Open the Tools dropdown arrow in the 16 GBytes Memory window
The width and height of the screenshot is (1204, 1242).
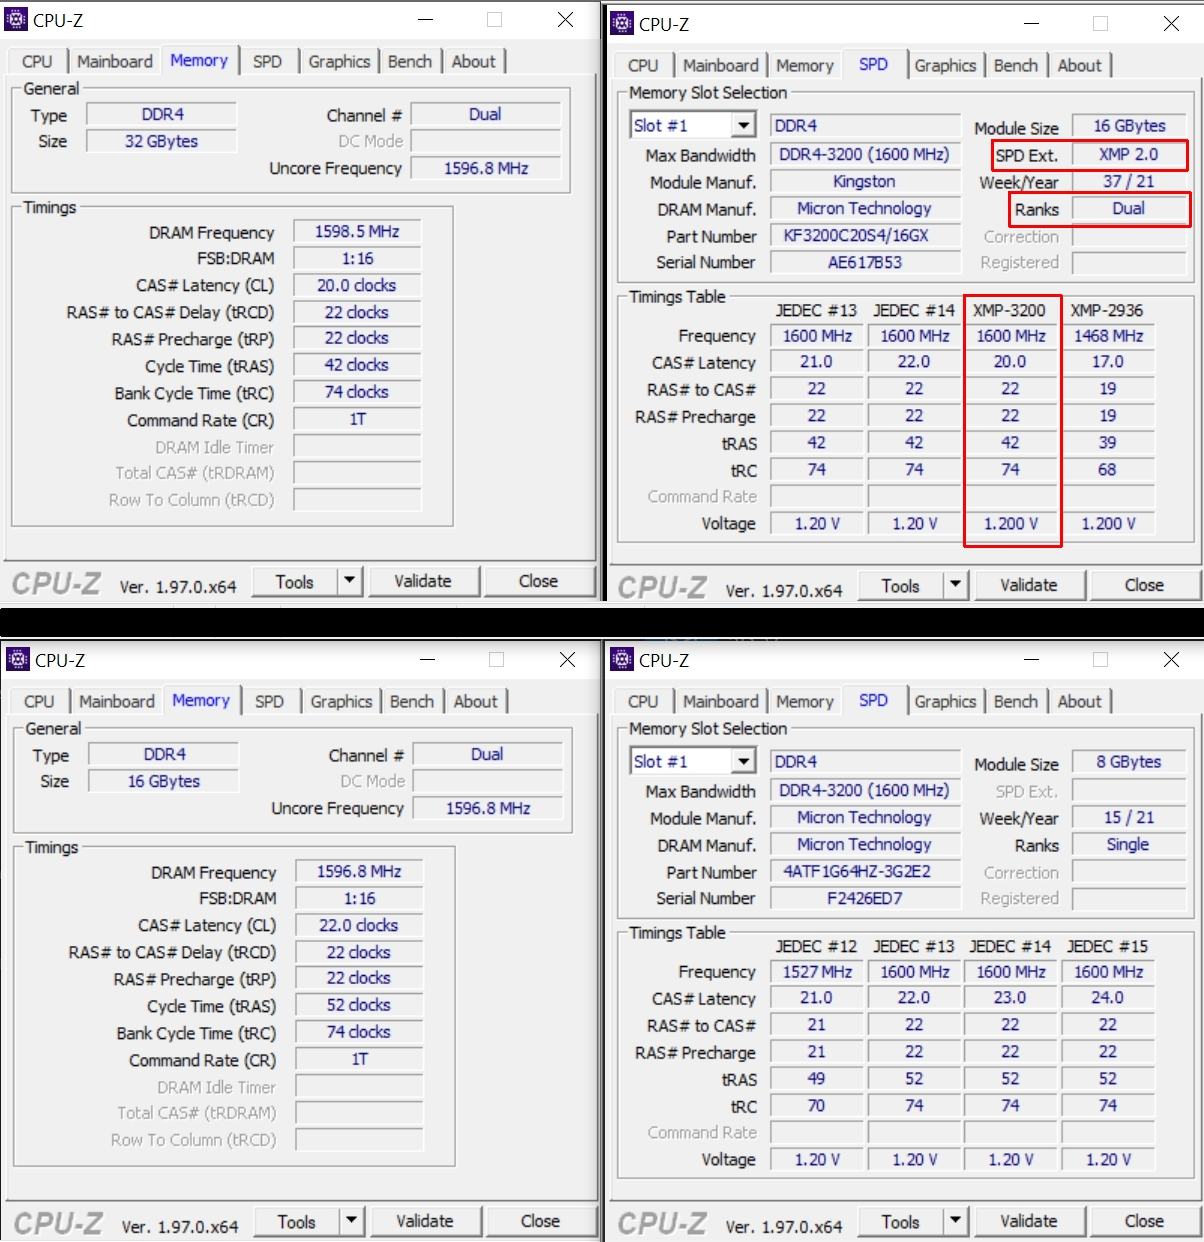click(x=352, y=1221)
